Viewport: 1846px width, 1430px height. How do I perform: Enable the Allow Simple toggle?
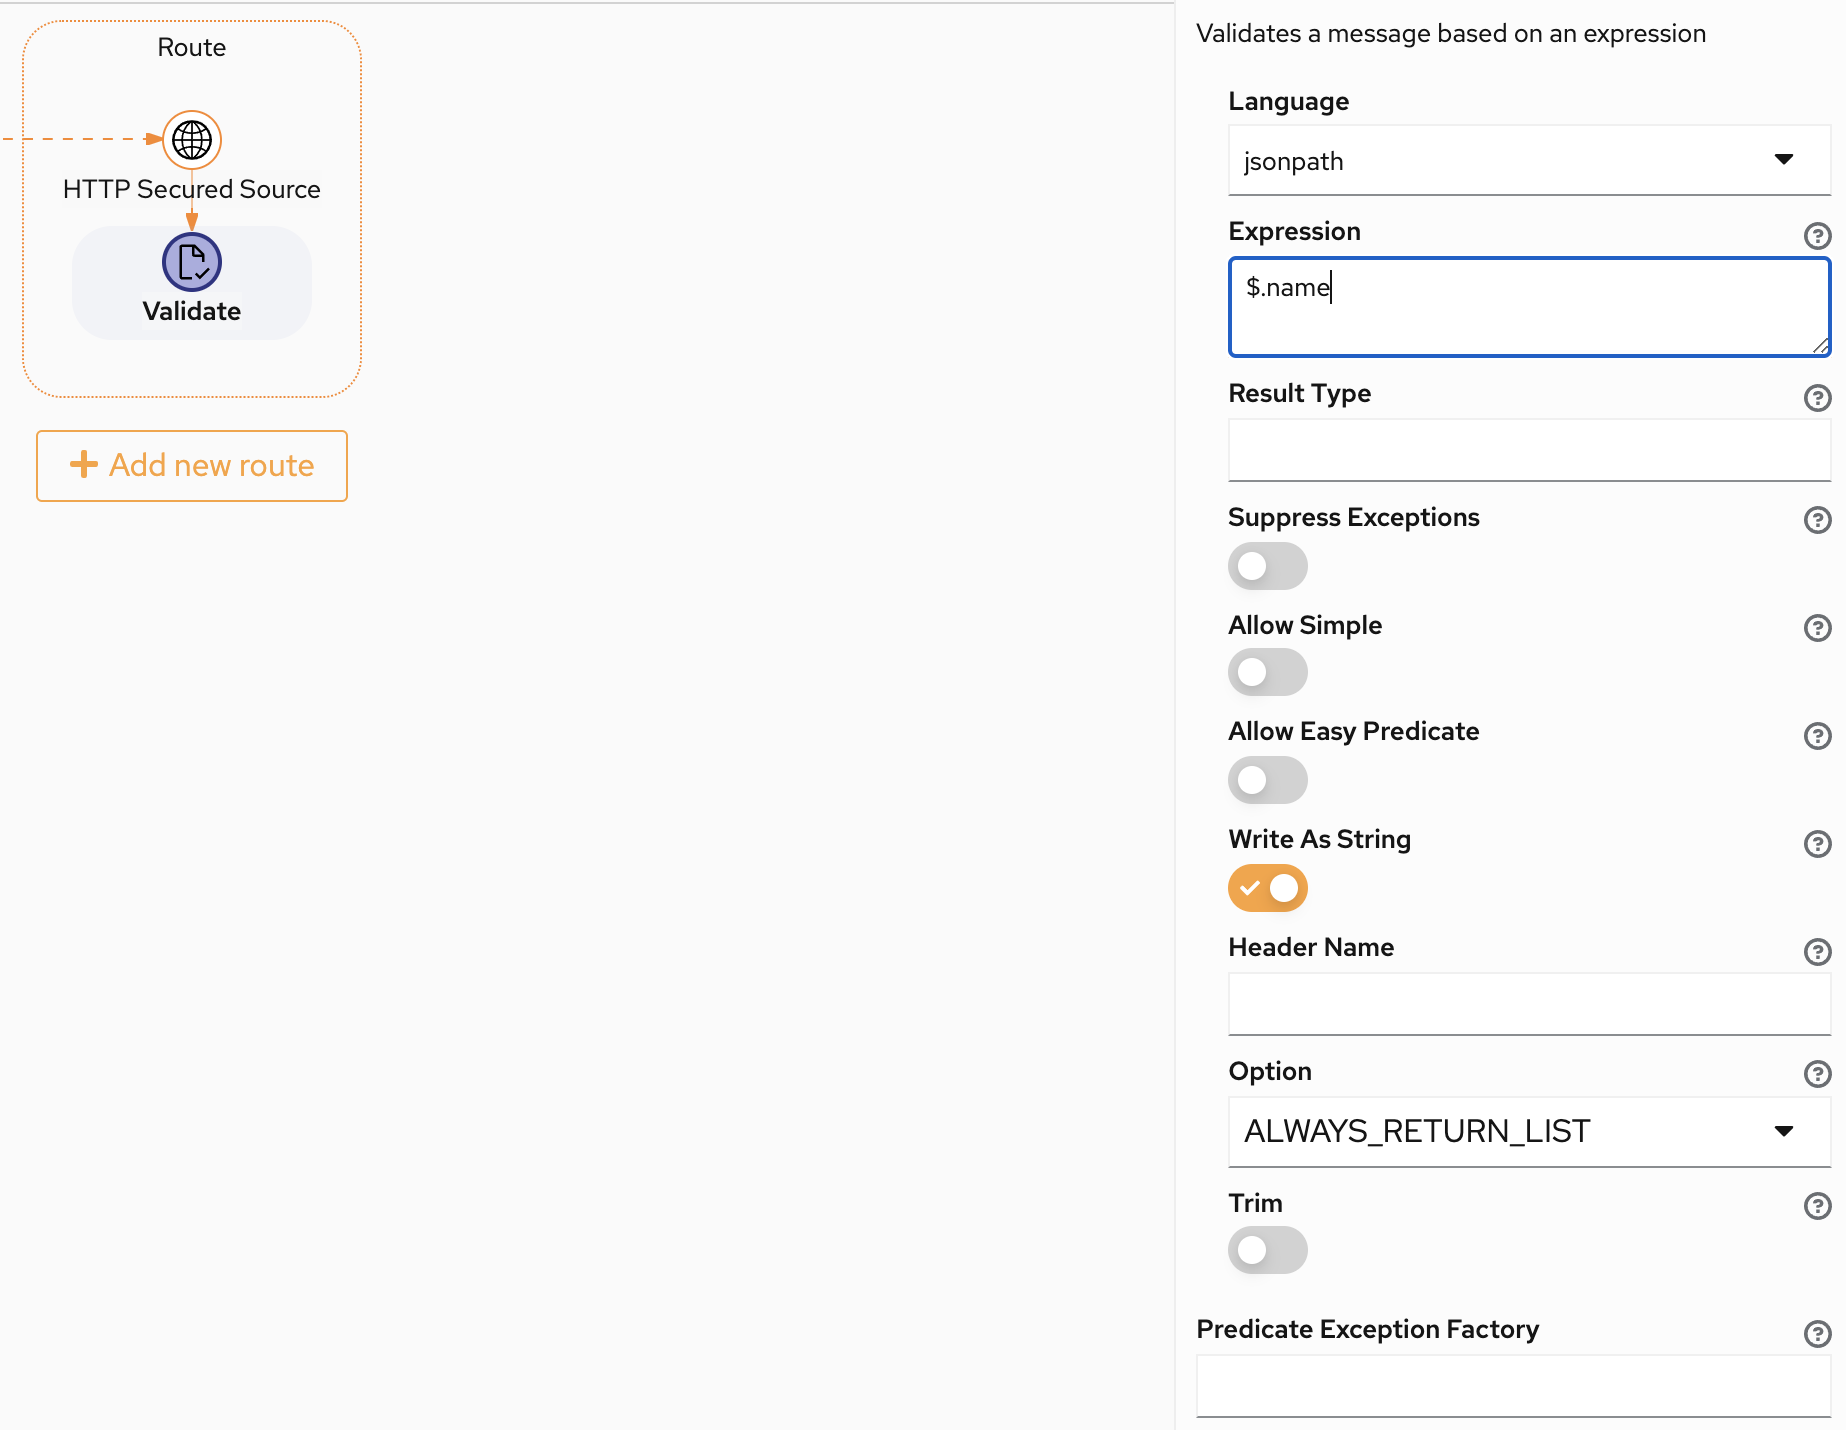[x=1267, y=672]
